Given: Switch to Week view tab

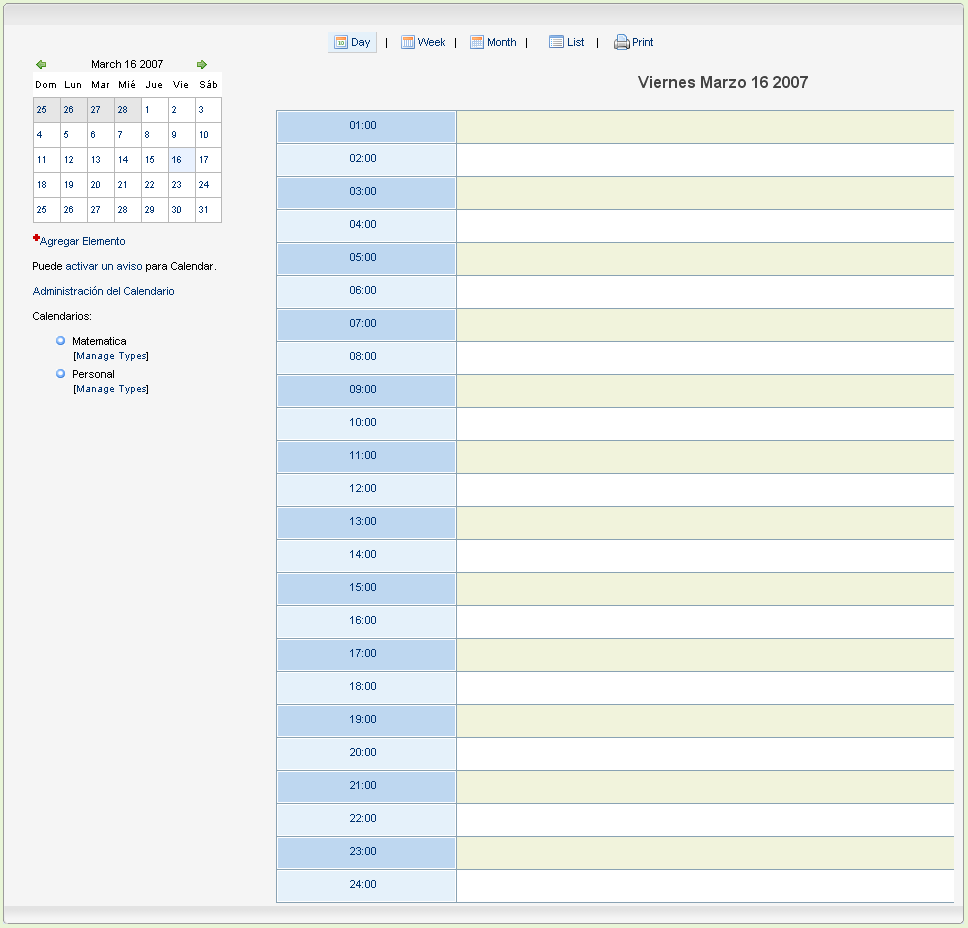Looking at the screenshot, I should click(x=424, y=42).
